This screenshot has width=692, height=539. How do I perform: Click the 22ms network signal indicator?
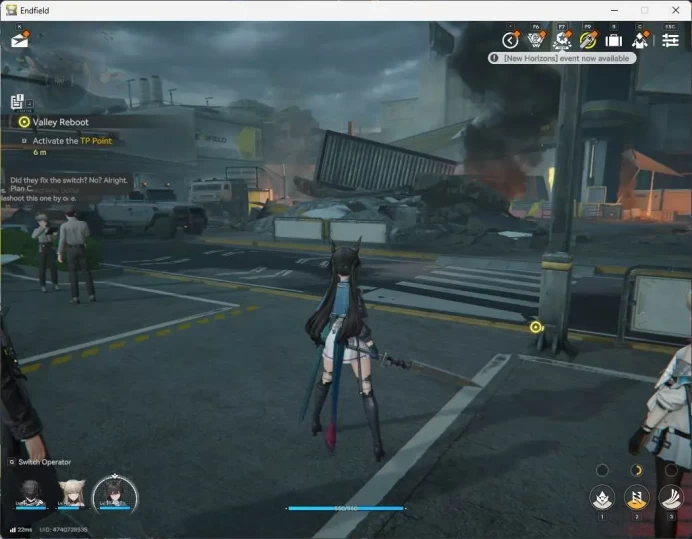point(21,529)
